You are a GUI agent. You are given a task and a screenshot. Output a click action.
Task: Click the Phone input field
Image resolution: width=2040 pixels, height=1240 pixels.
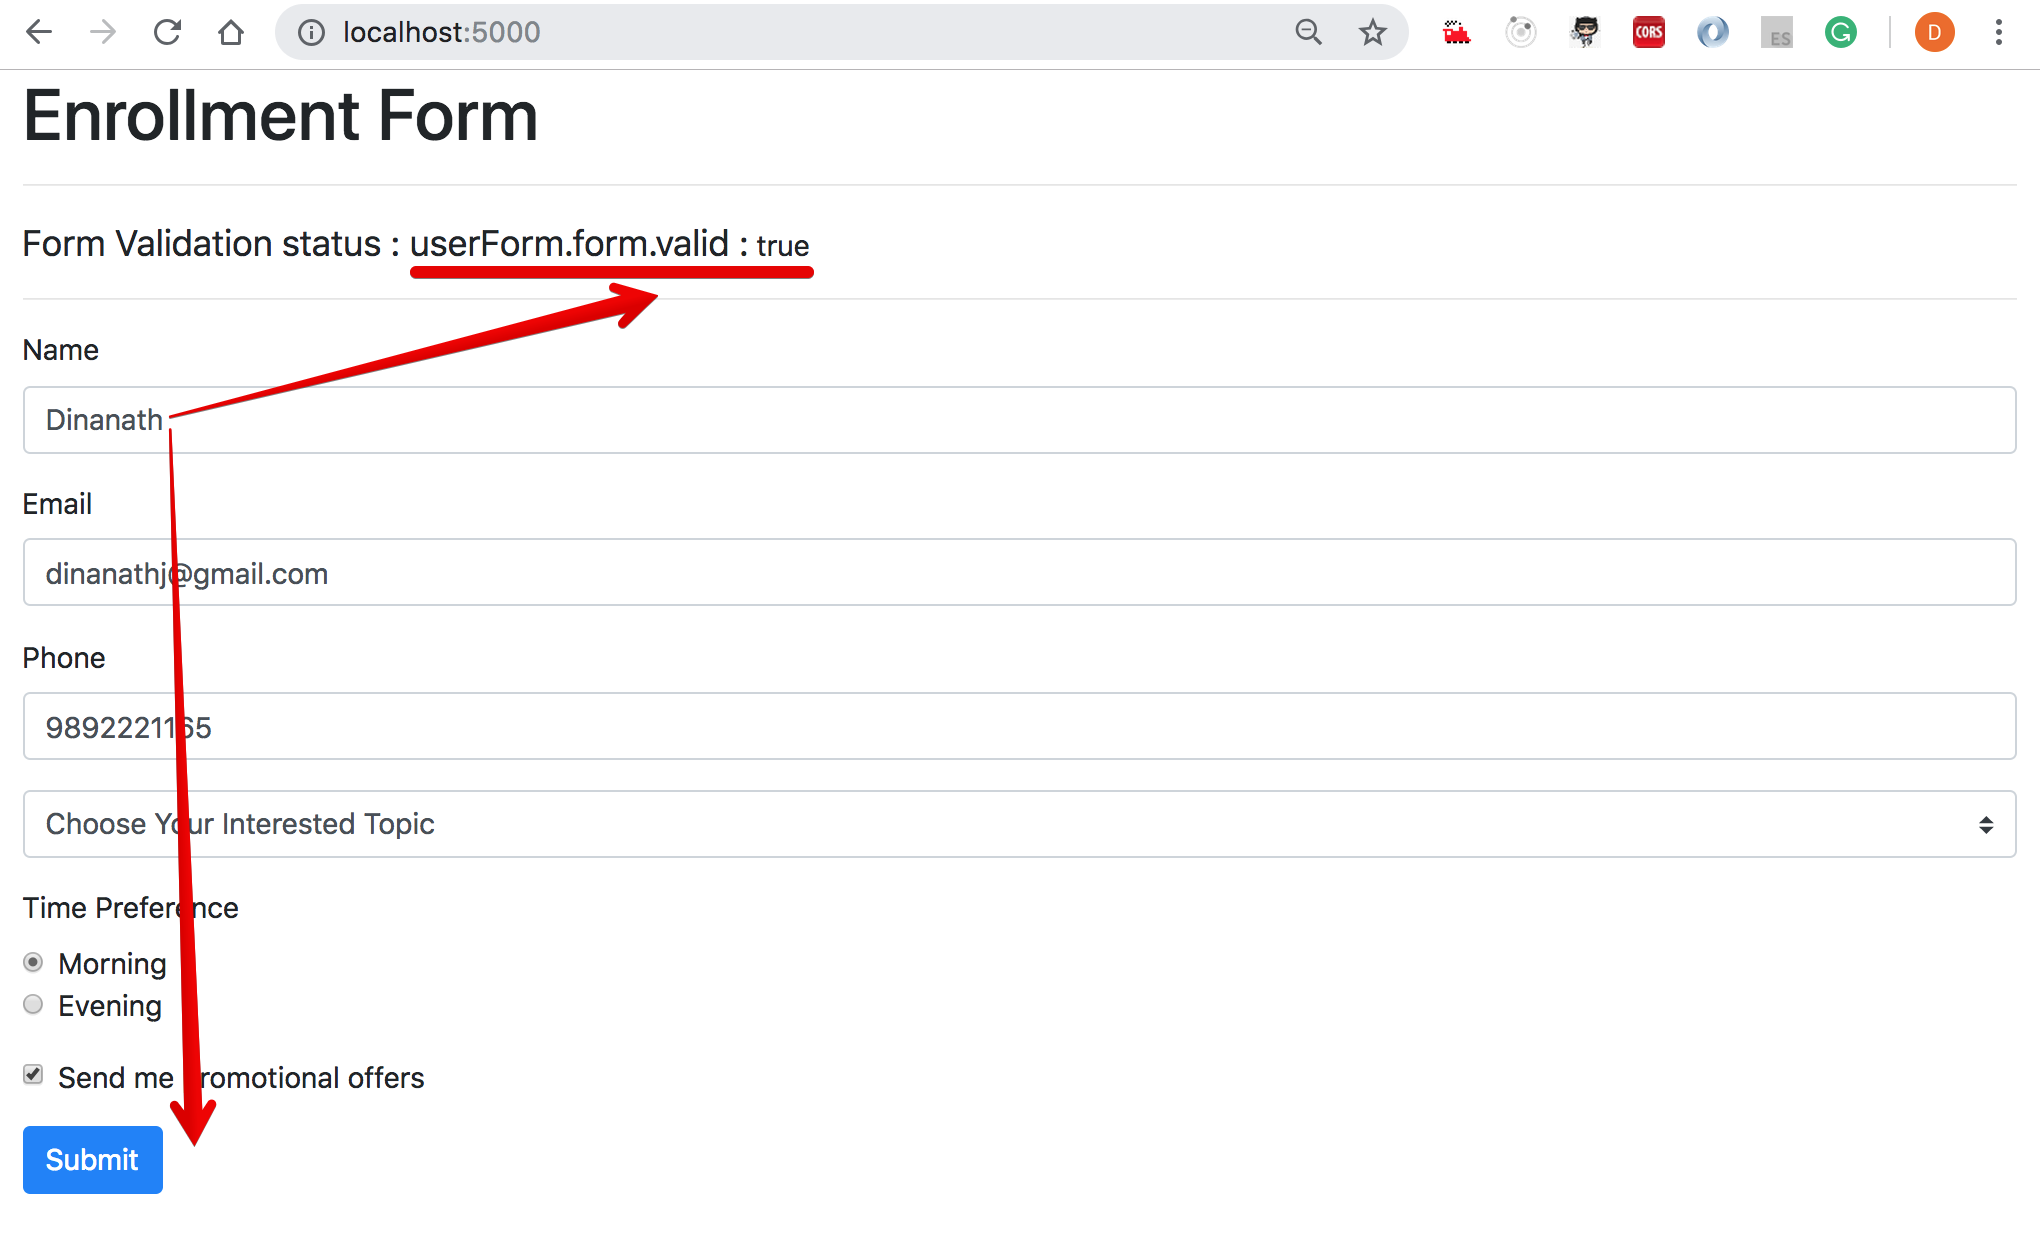[x=1020, y=726]
